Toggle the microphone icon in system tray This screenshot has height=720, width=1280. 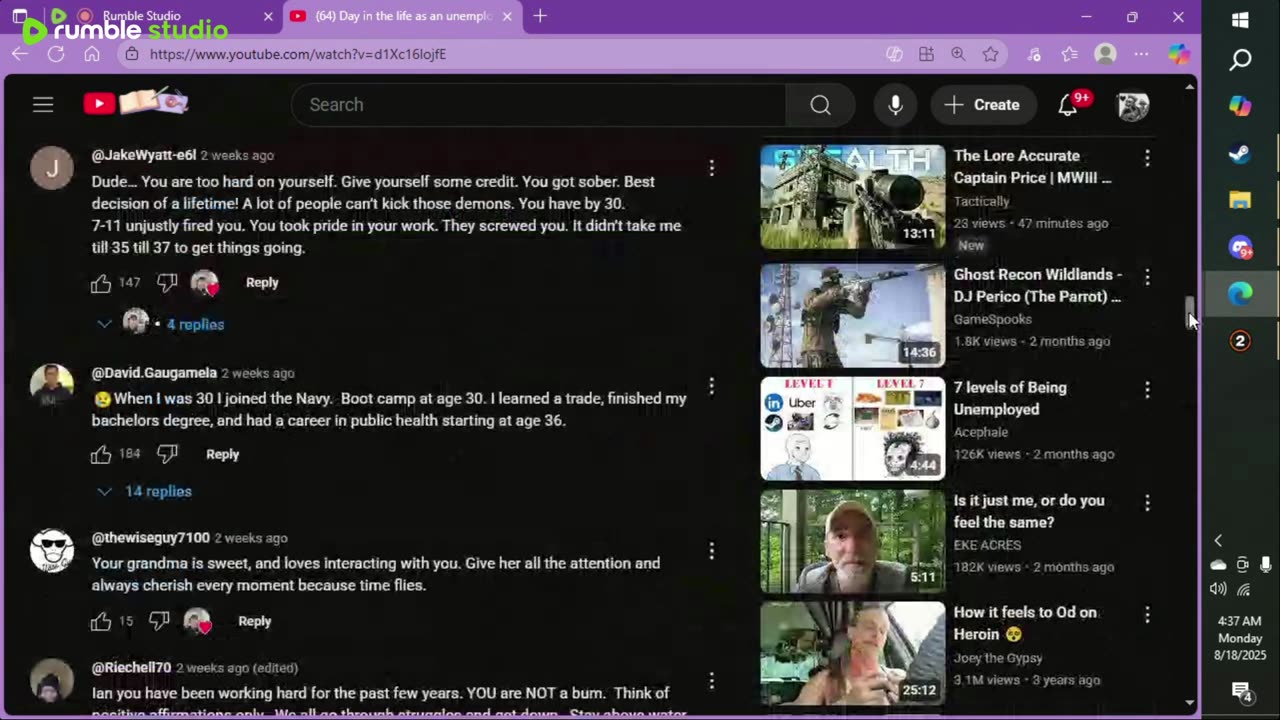[1266, 565]
